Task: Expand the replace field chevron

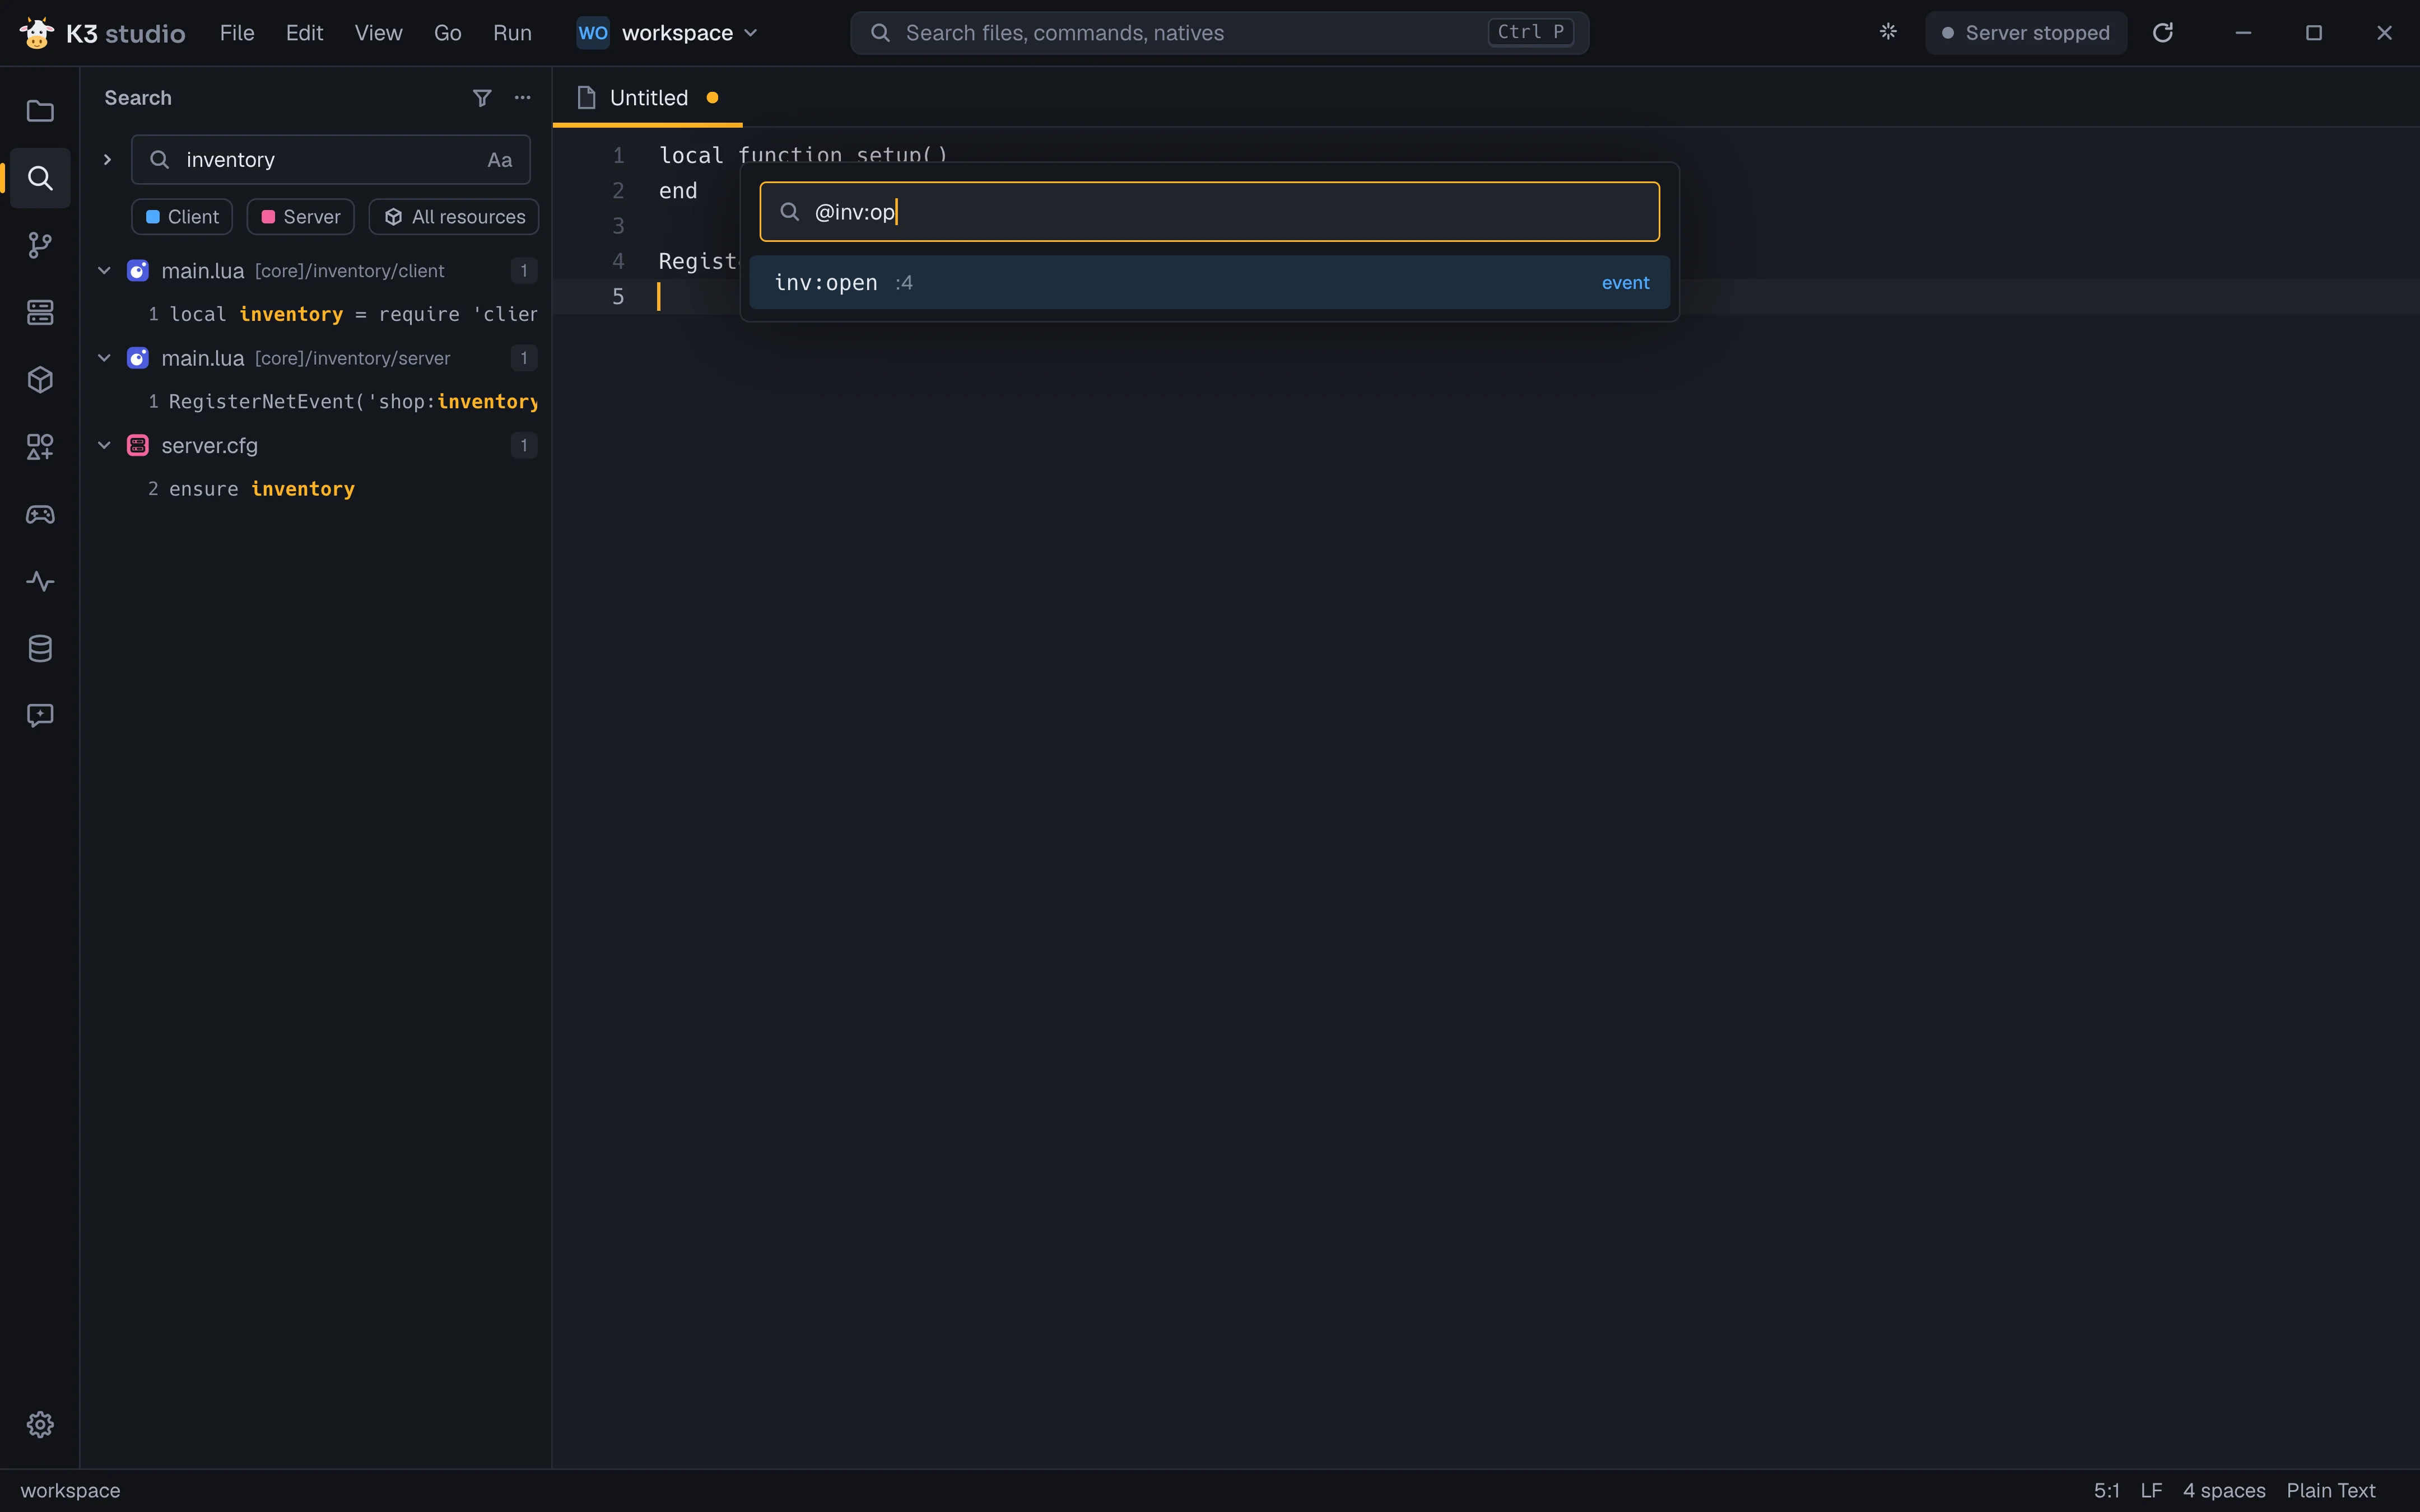Action: (x=107, y=160)
